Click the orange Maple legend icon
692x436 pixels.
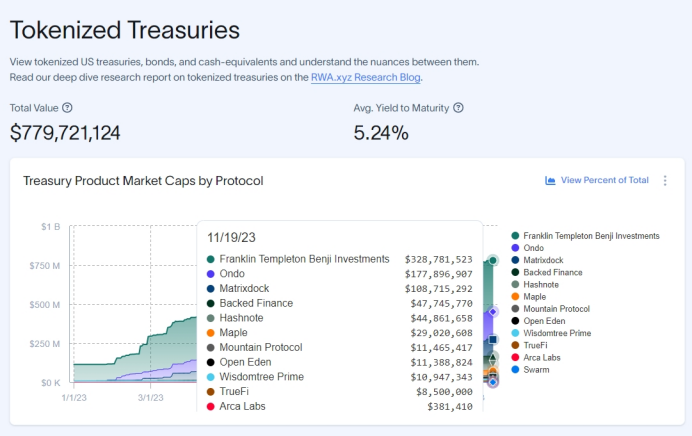tap(514, 296)
